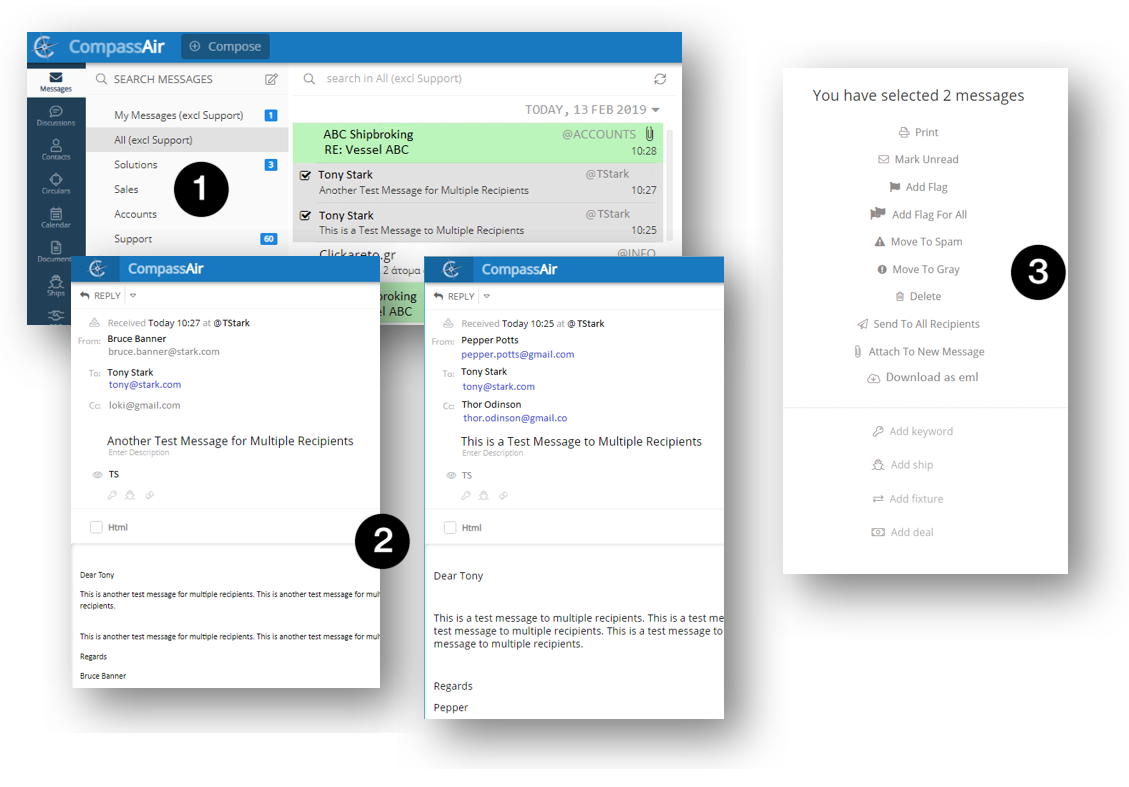Open the ABC Shipbroking 'RE: Vessel ABC' message

(477, 142)
